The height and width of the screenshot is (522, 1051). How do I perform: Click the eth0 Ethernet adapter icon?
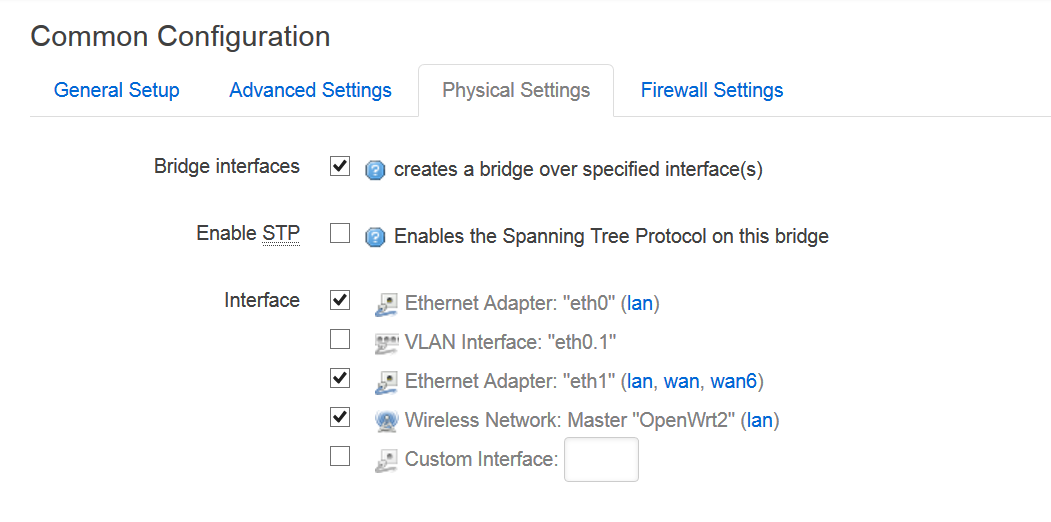(385, 304)
